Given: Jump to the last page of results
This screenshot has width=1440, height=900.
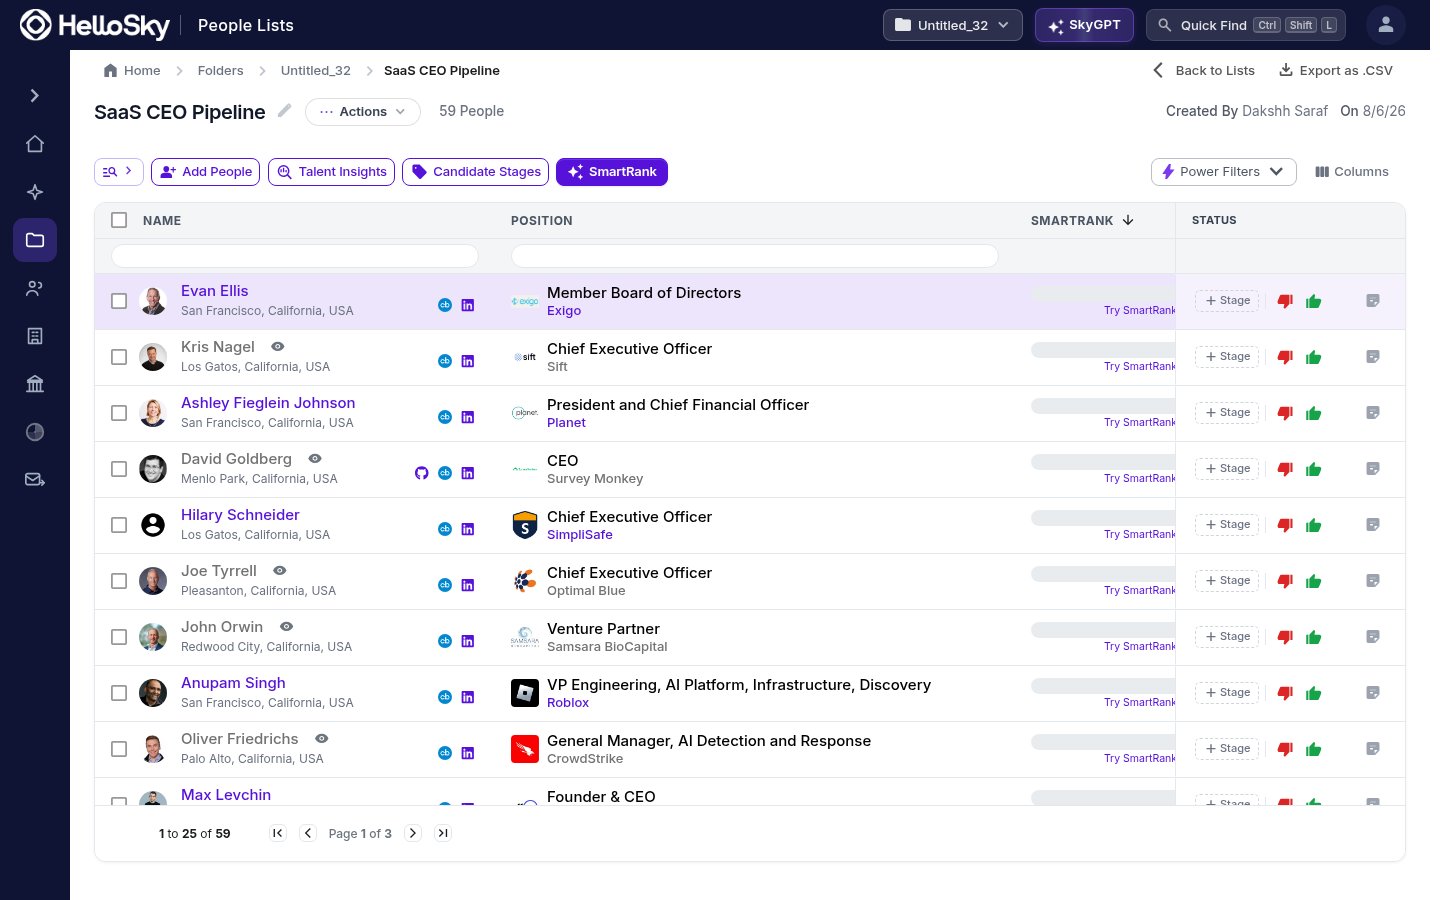Looking at the screenshot, I should (443, 833).
